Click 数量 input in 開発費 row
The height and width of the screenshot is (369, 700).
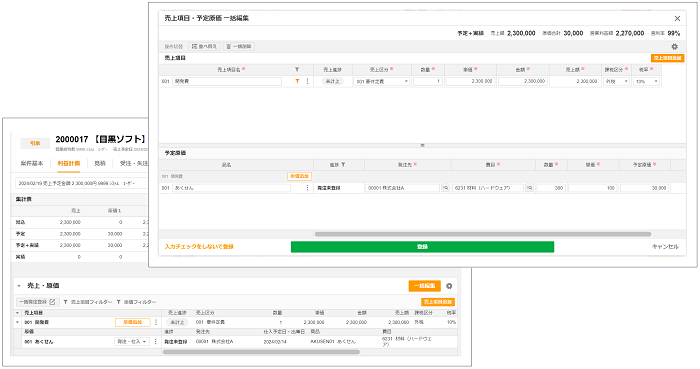[x=428, y=81]
